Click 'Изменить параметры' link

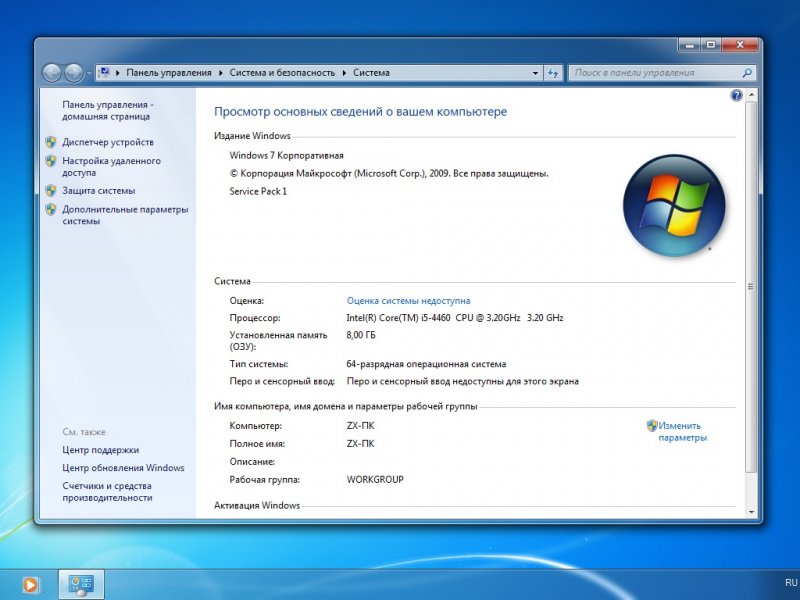point(682,432)
